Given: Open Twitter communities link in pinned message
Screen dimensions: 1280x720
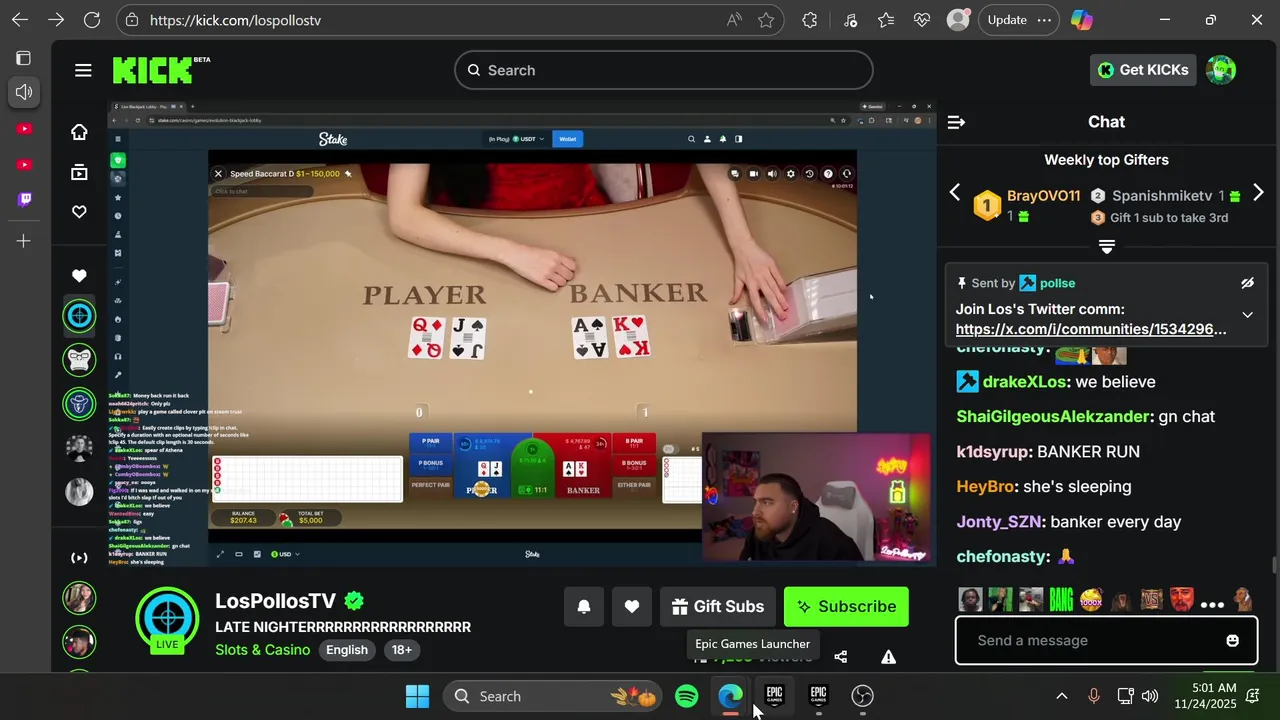Looking at the screenshot, I should click(1091, 329).
